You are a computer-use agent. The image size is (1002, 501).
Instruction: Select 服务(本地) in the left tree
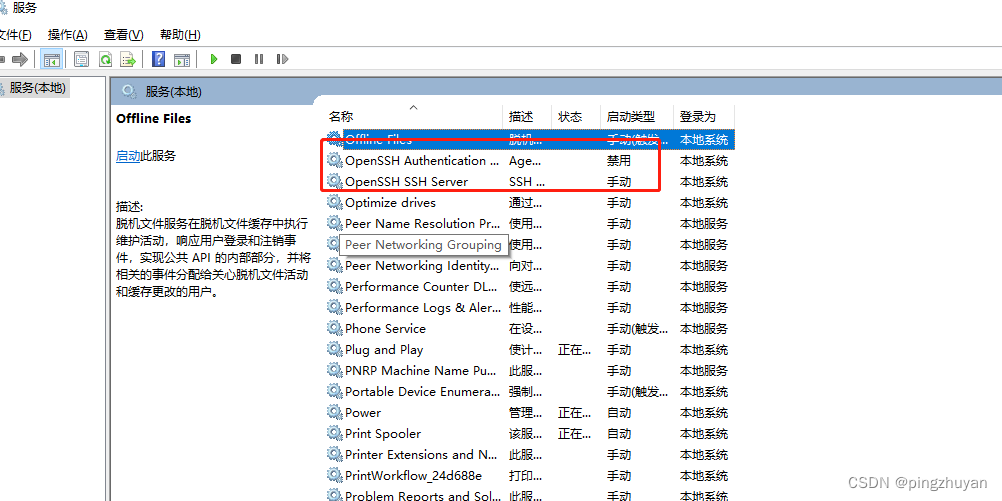37,88
